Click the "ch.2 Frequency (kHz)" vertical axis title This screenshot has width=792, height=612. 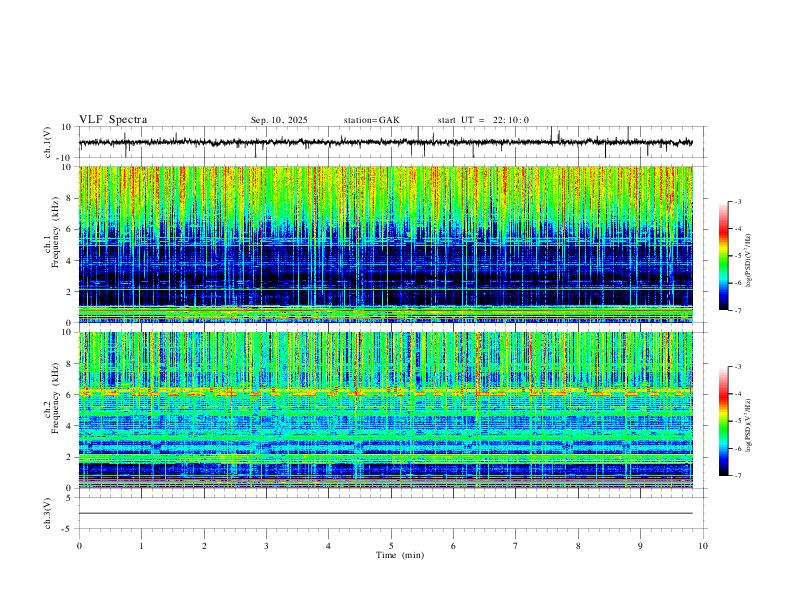(50, 398)
